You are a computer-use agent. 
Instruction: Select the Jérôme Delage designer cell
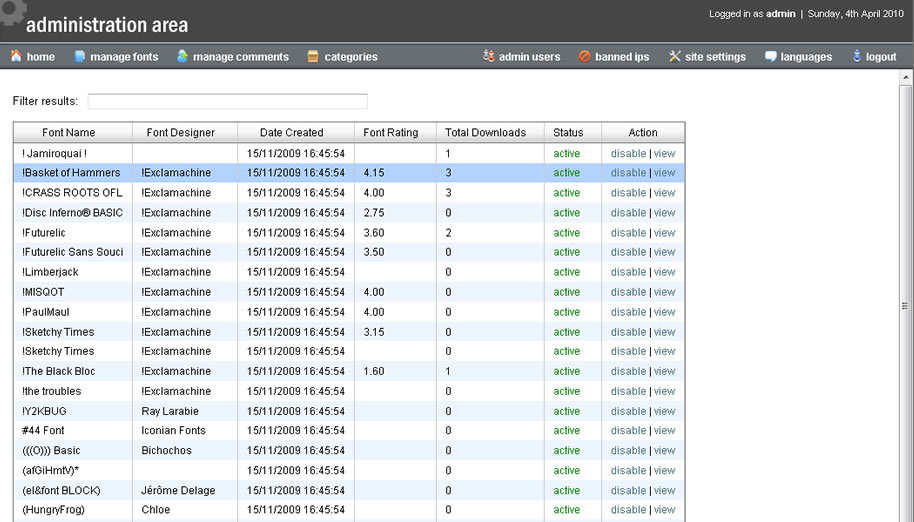click(185, 490)
